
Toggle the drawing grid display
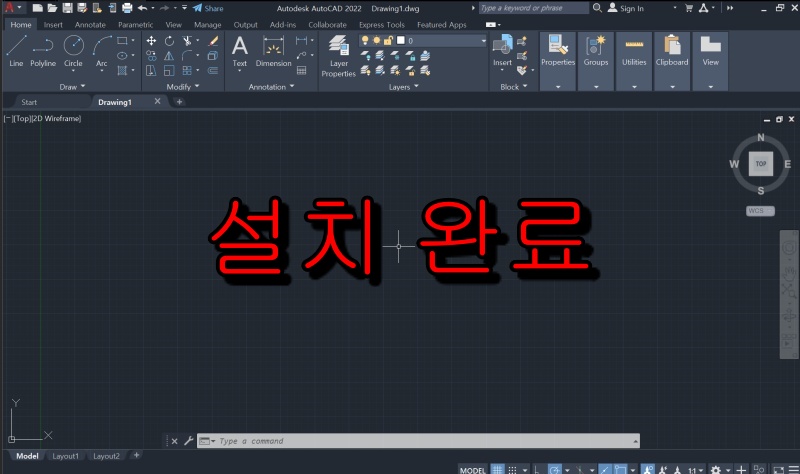(497, 469)
